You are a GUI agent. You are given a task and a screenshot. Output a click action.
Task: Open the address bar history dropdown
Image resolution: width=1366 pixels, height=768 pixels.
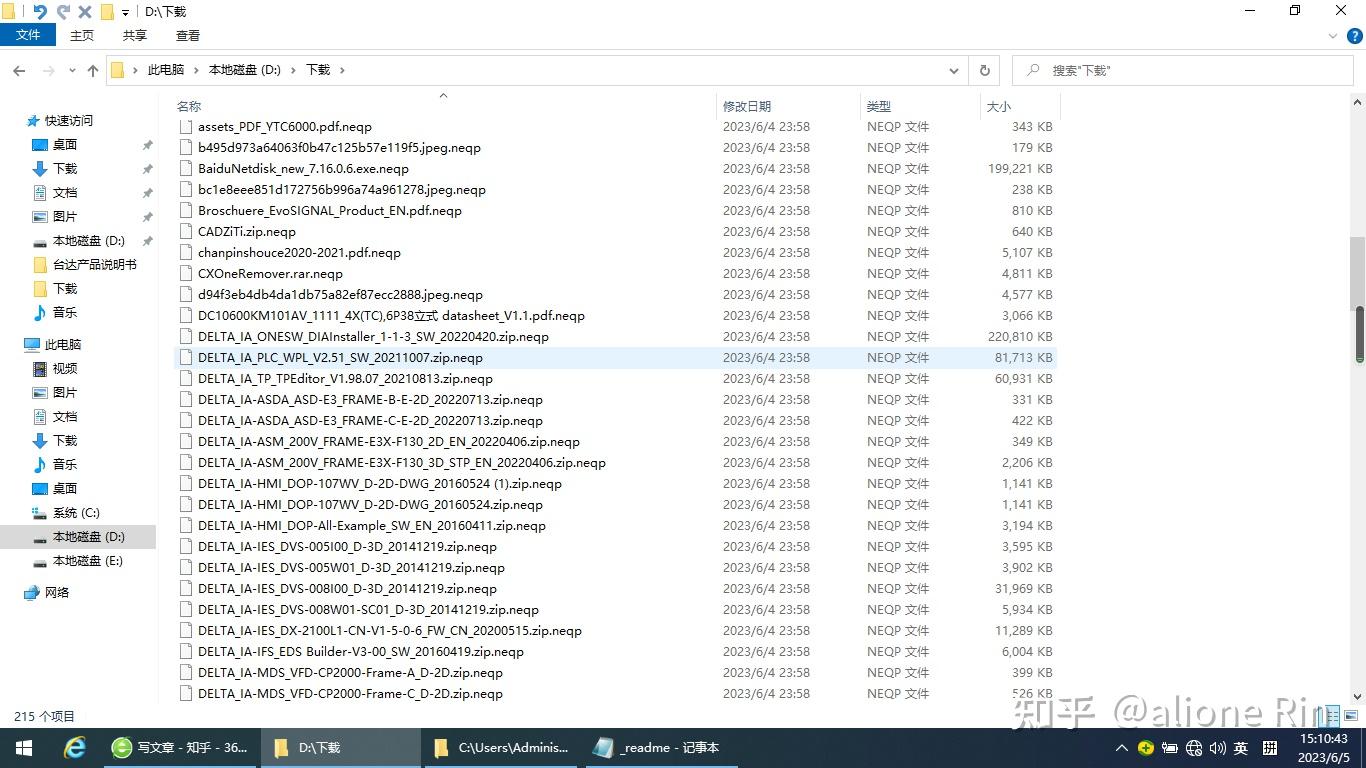click(x=954, y=71)
